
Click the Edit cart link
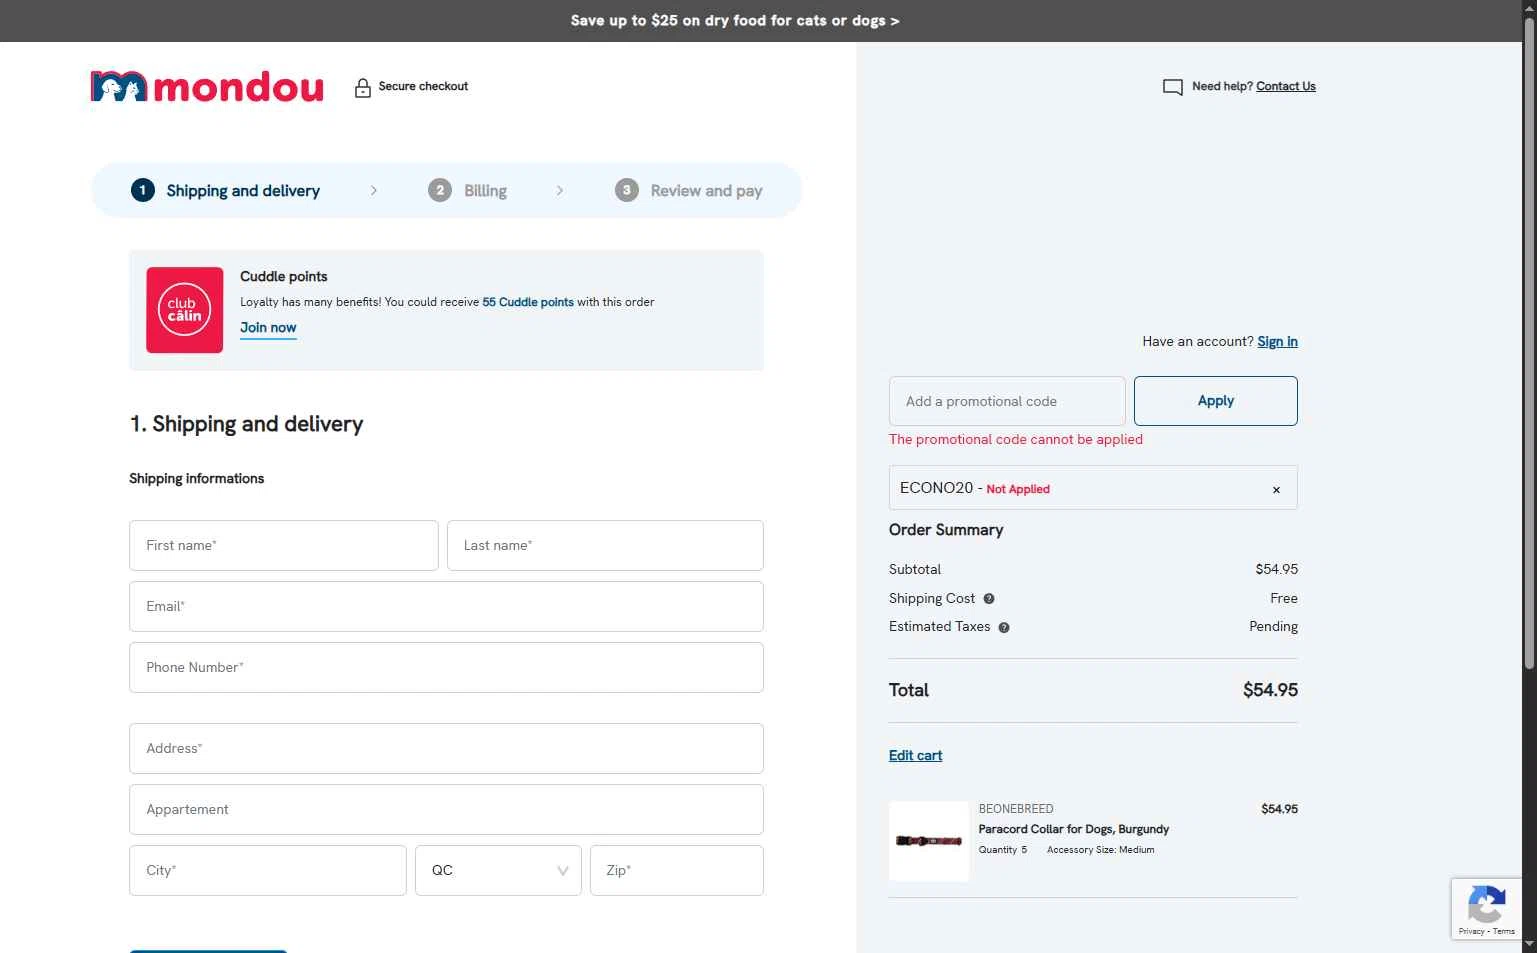coord(915,756)
